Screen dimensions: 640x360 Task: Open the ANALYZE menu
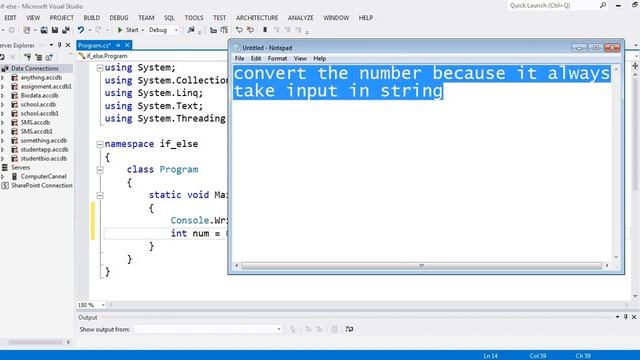[x=301, y=18]
